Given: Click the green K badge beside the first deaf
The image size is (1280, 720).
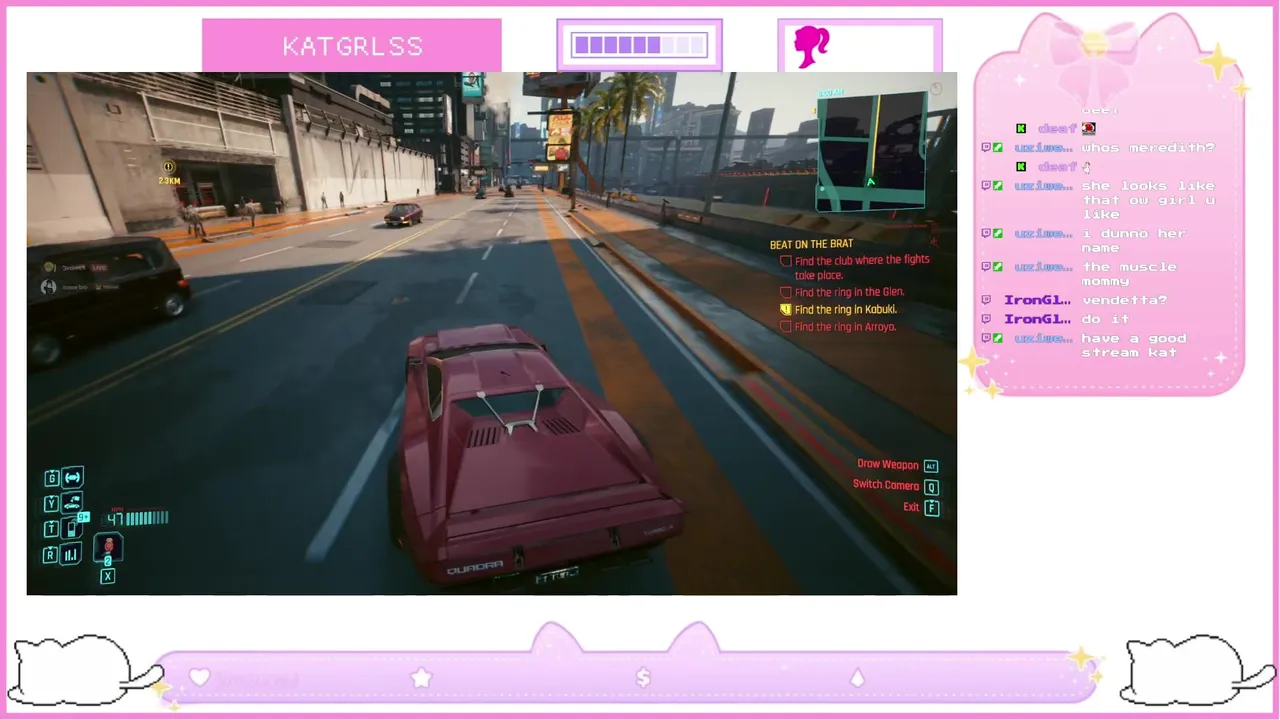Looking at the screenshot, I should (1021, 128).
